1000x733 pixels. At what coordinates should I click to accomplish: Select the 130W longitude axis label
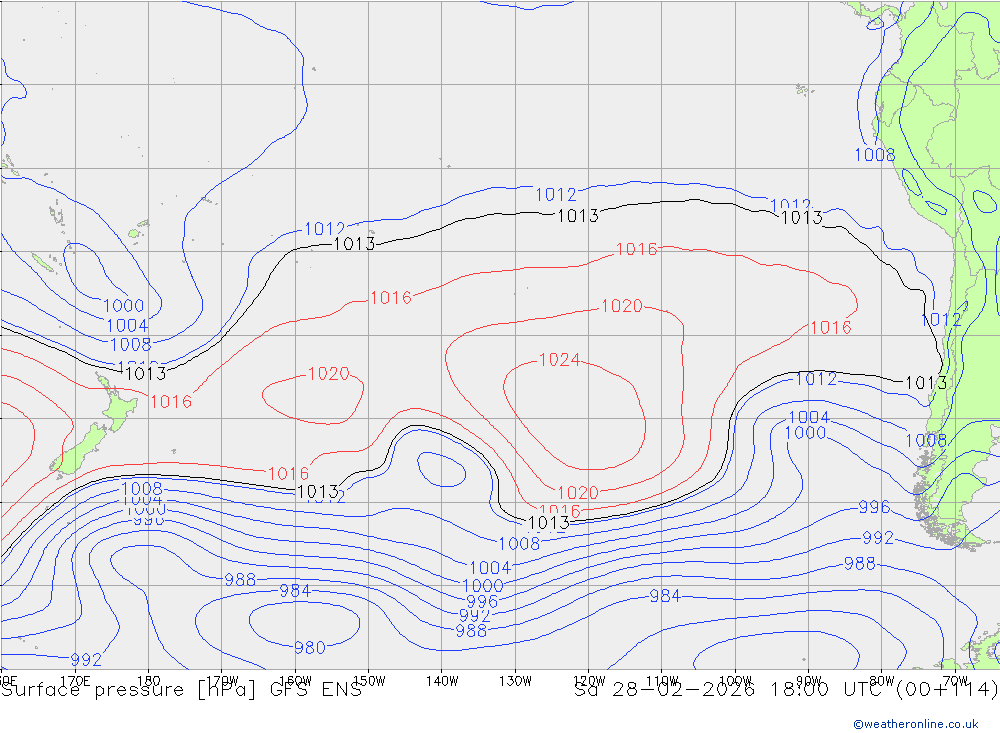click(x=515, y=681)
